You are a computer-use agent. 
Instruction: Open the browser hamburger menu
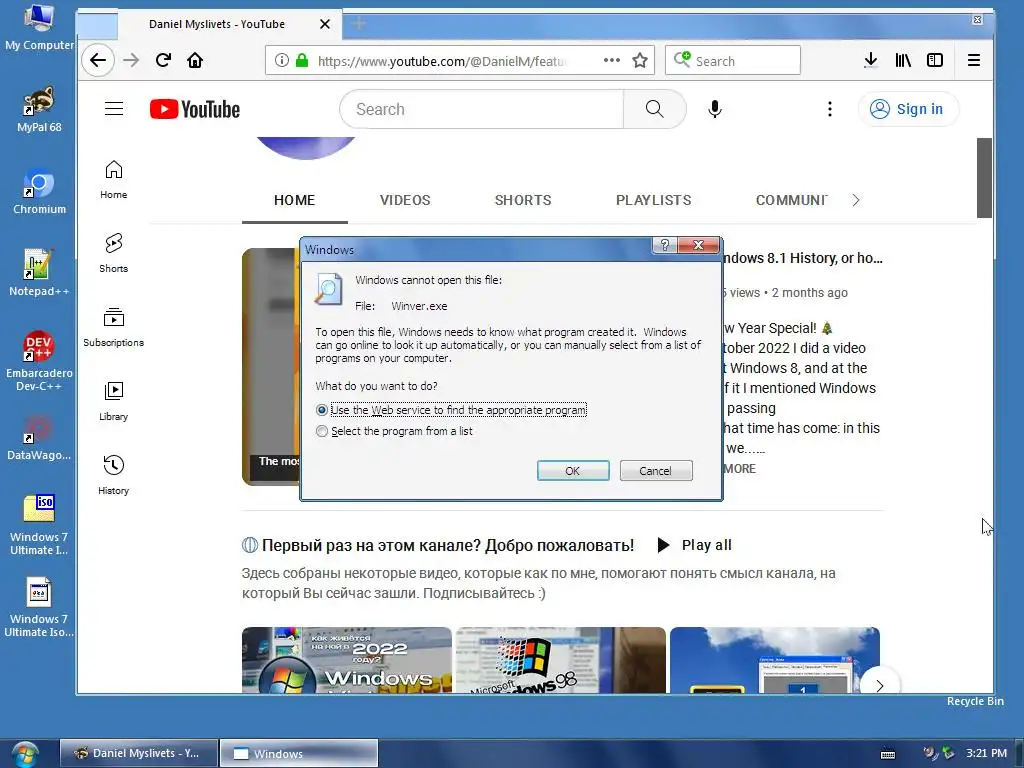(974, 61)
